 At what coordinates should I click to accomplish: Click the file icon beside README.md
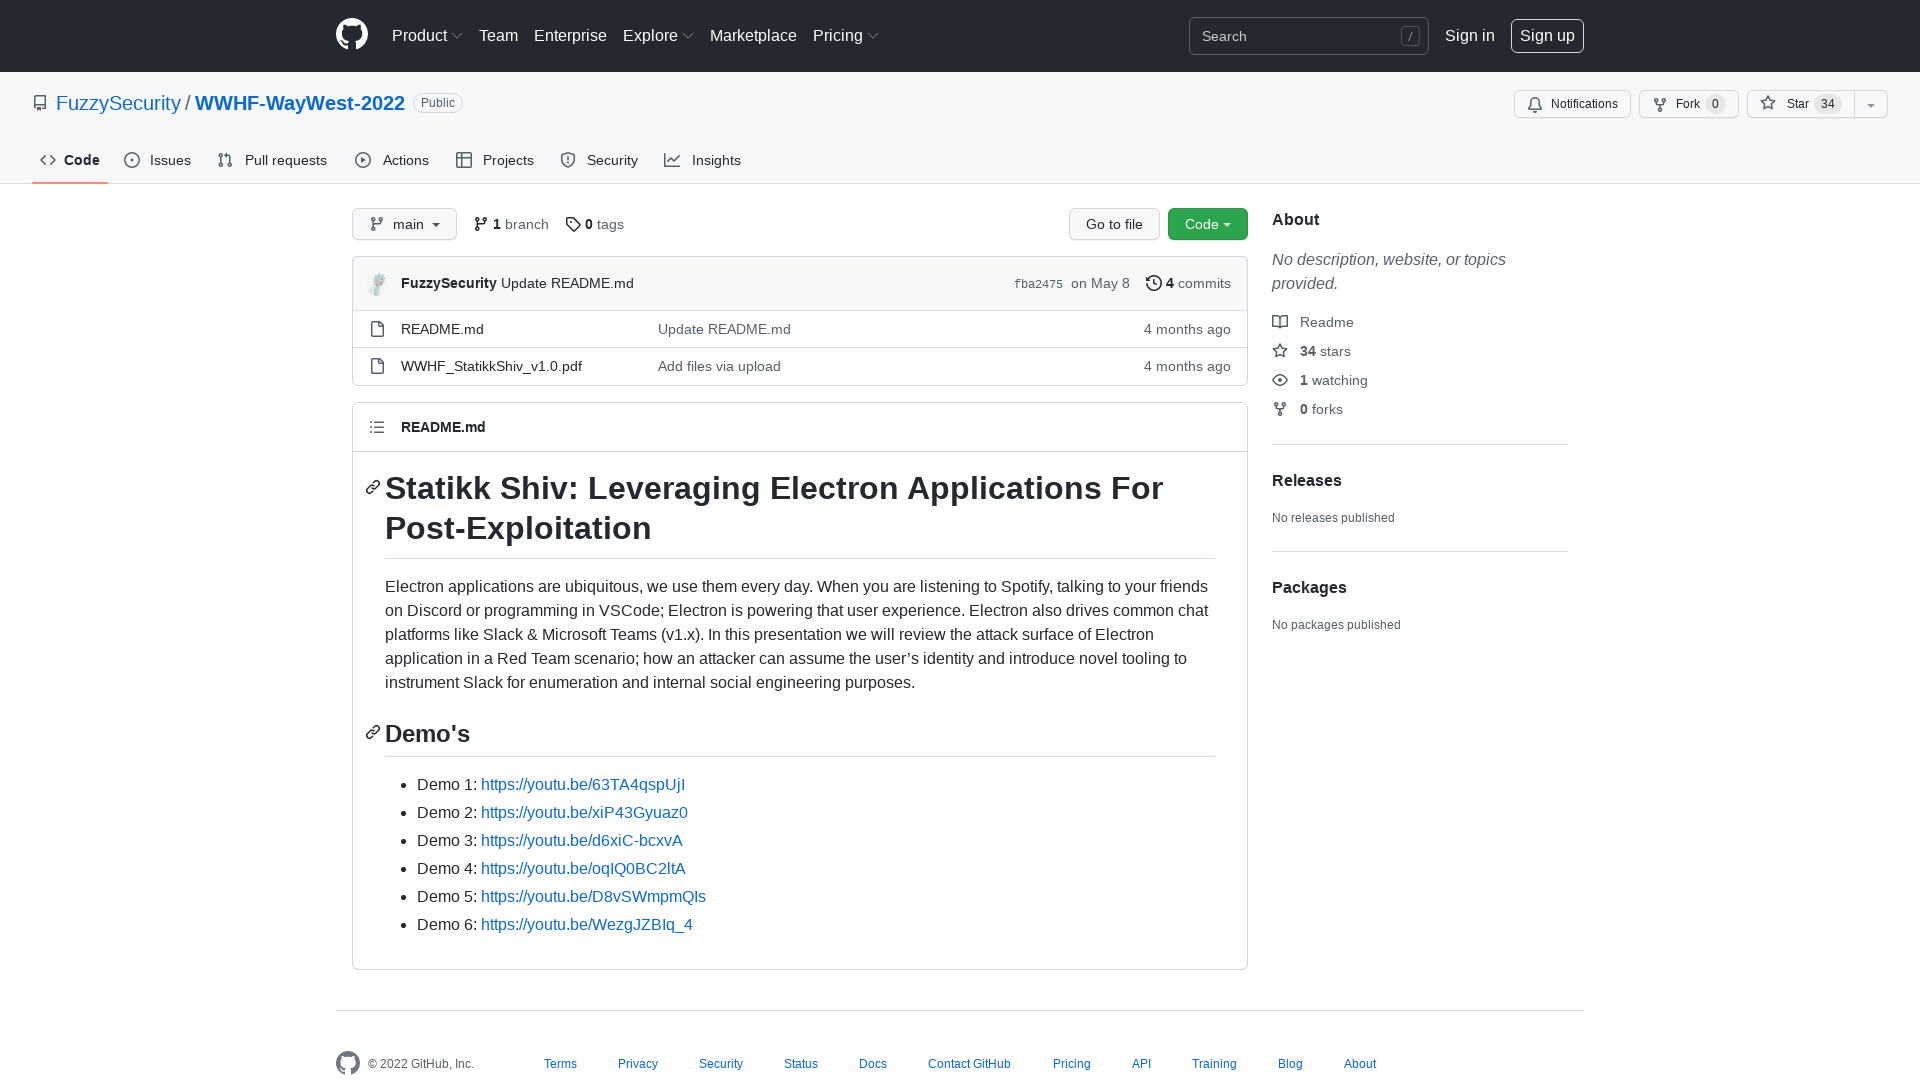377,329
